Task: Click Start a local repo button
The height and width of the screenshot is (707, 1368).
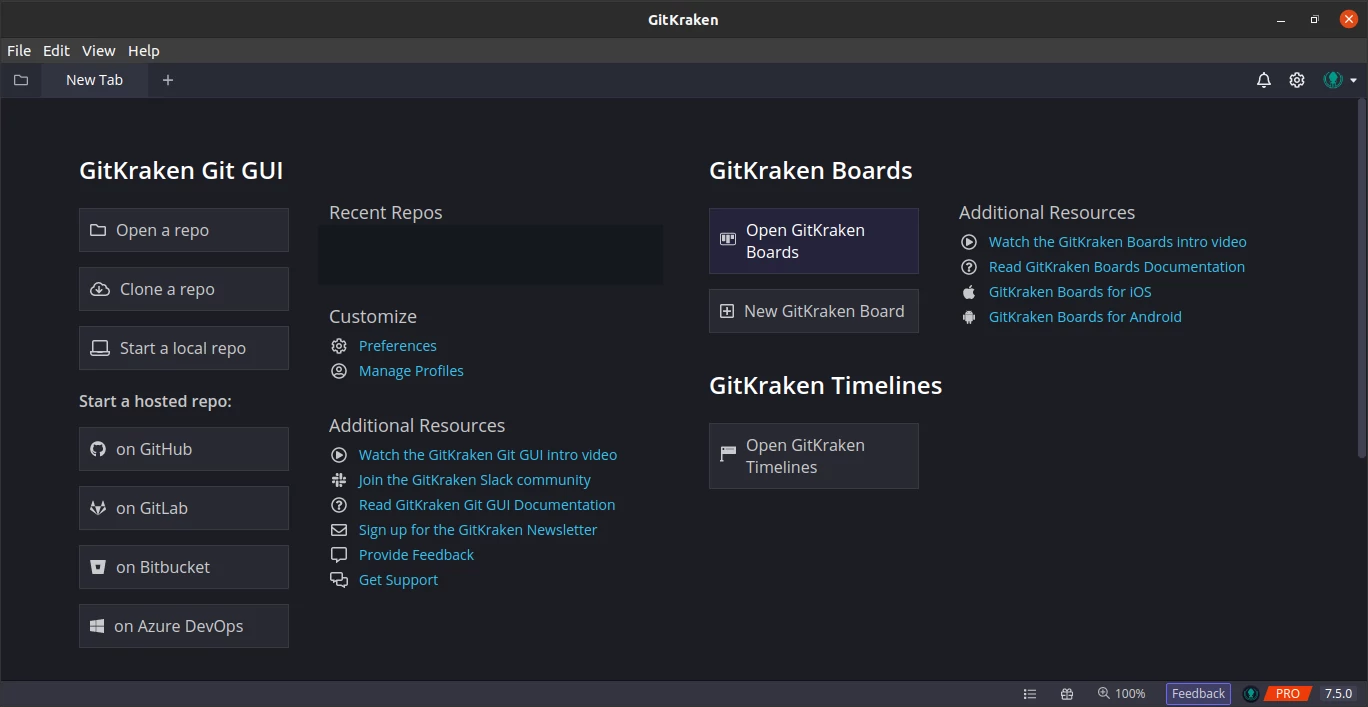Action: pyautogui.click(x=184, y=348)
